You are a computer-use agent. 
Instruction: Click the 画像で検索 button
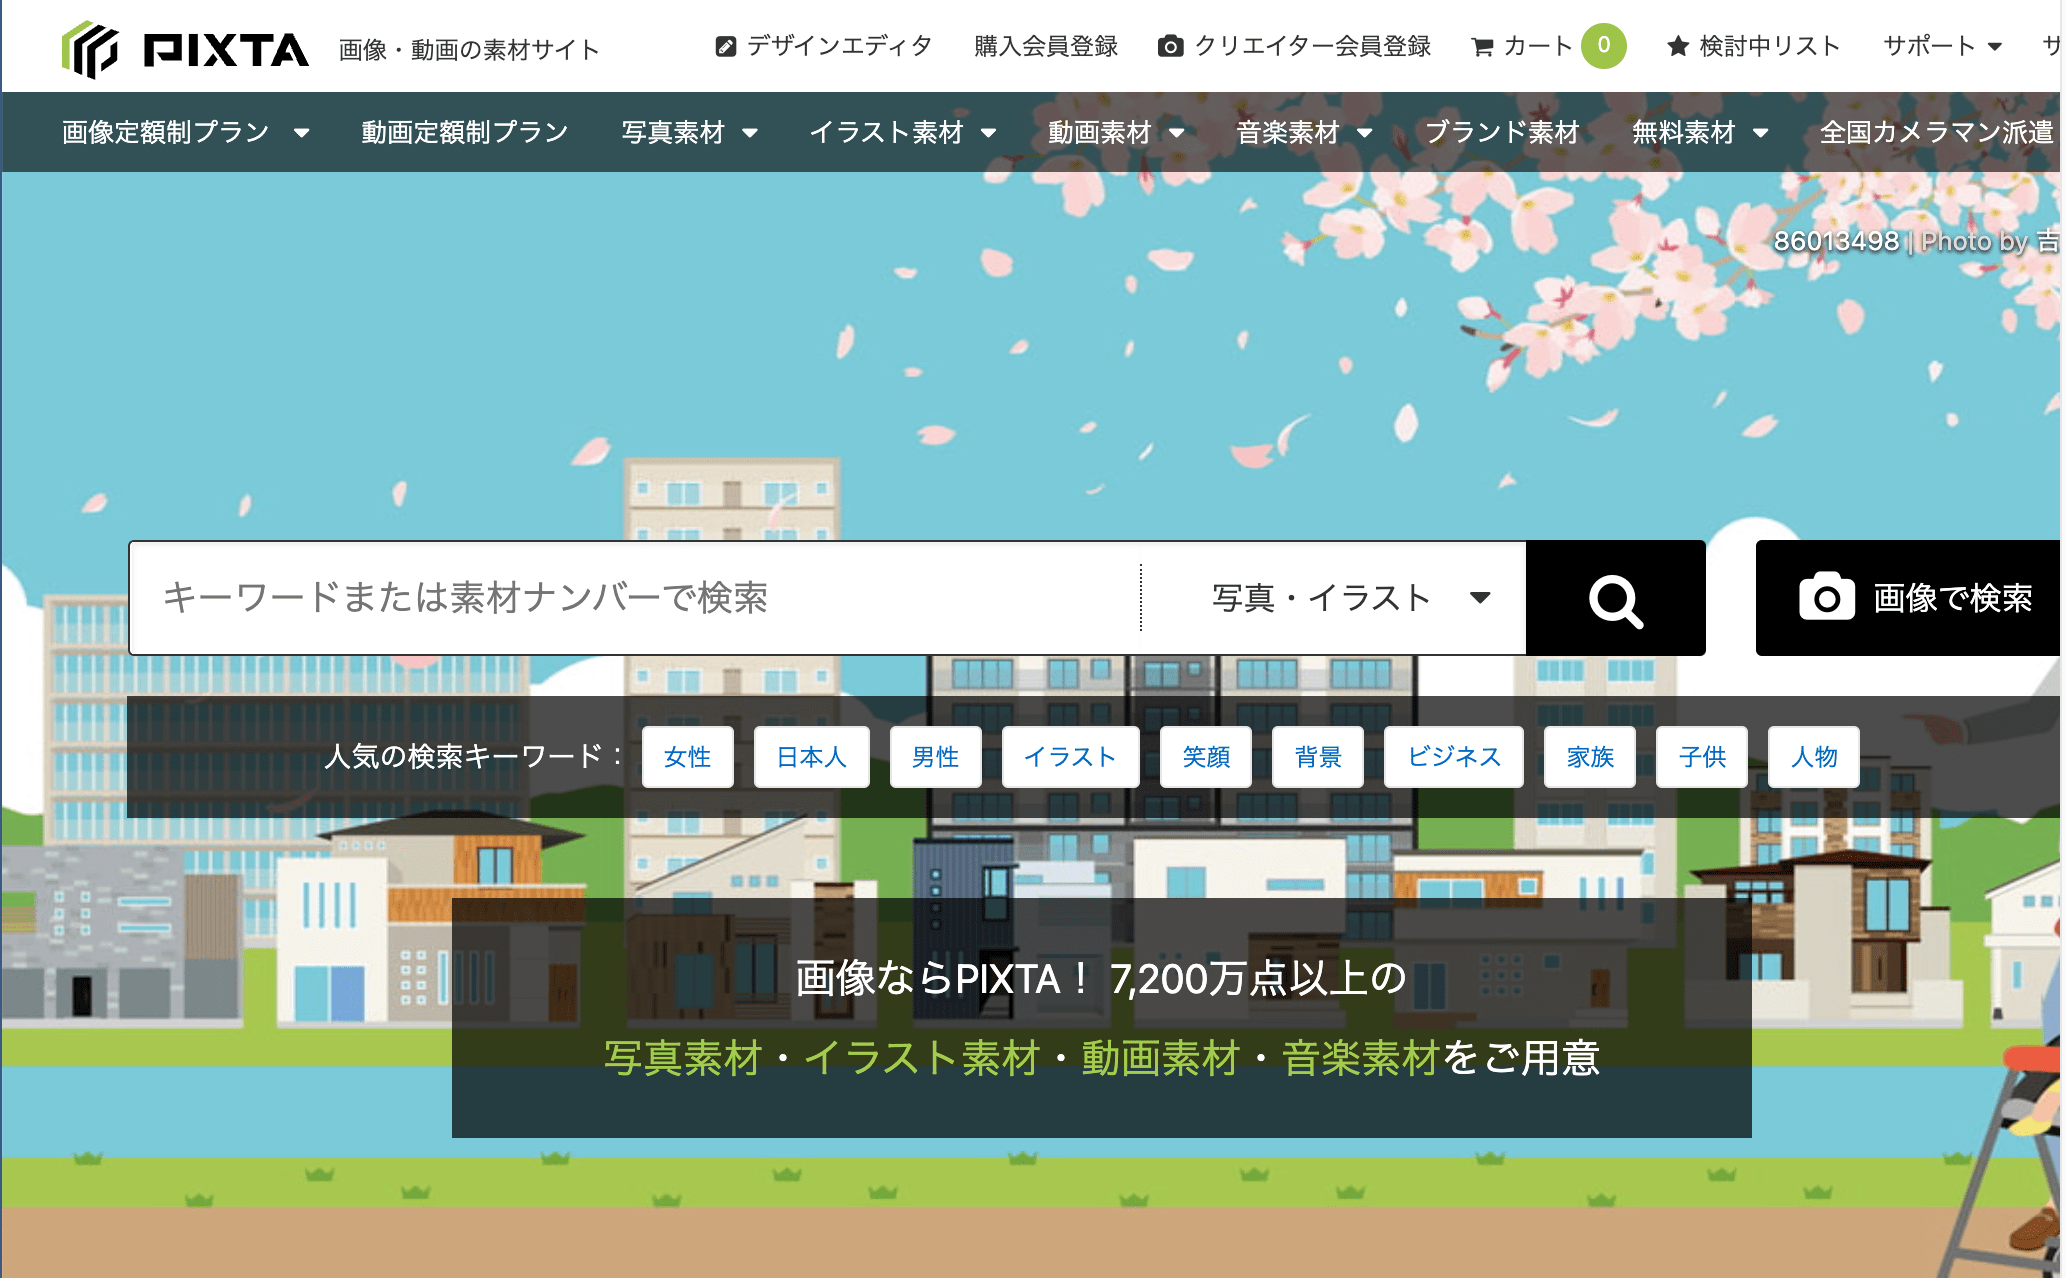[x=1910, y=598]
